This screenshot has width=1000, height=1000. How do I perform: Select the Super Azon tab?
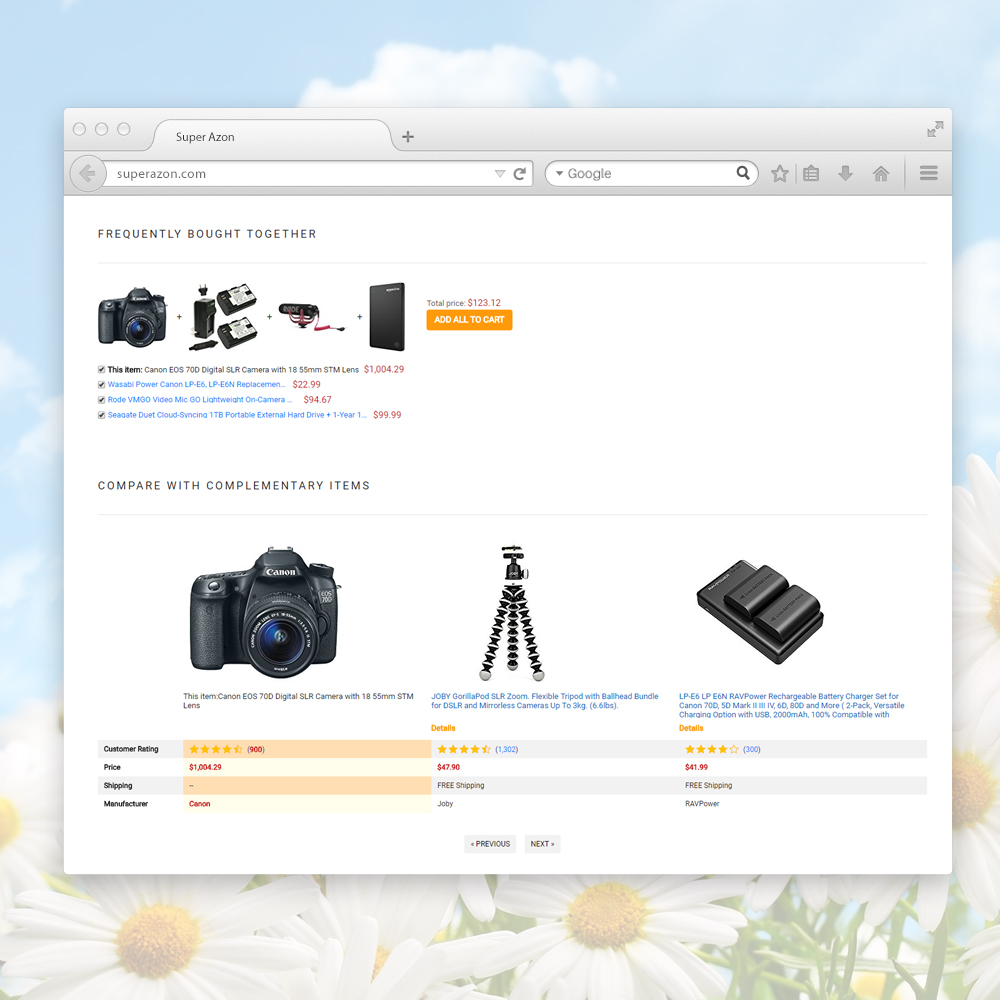[x=271, y=136]
